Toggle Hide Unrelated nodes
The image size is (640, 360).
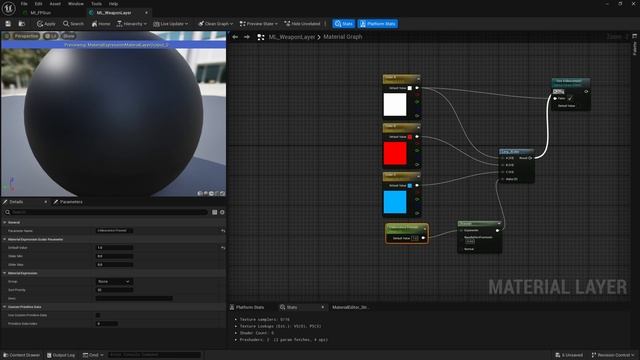click(x=302, y=24)
